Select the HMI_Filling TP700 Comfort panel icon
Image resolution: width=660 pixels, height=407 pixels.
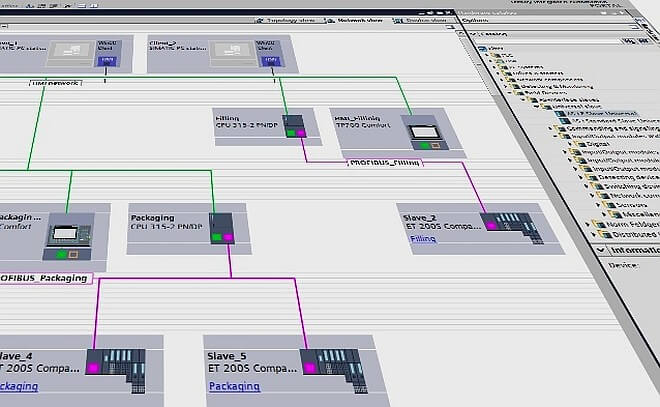coord(425,132)
